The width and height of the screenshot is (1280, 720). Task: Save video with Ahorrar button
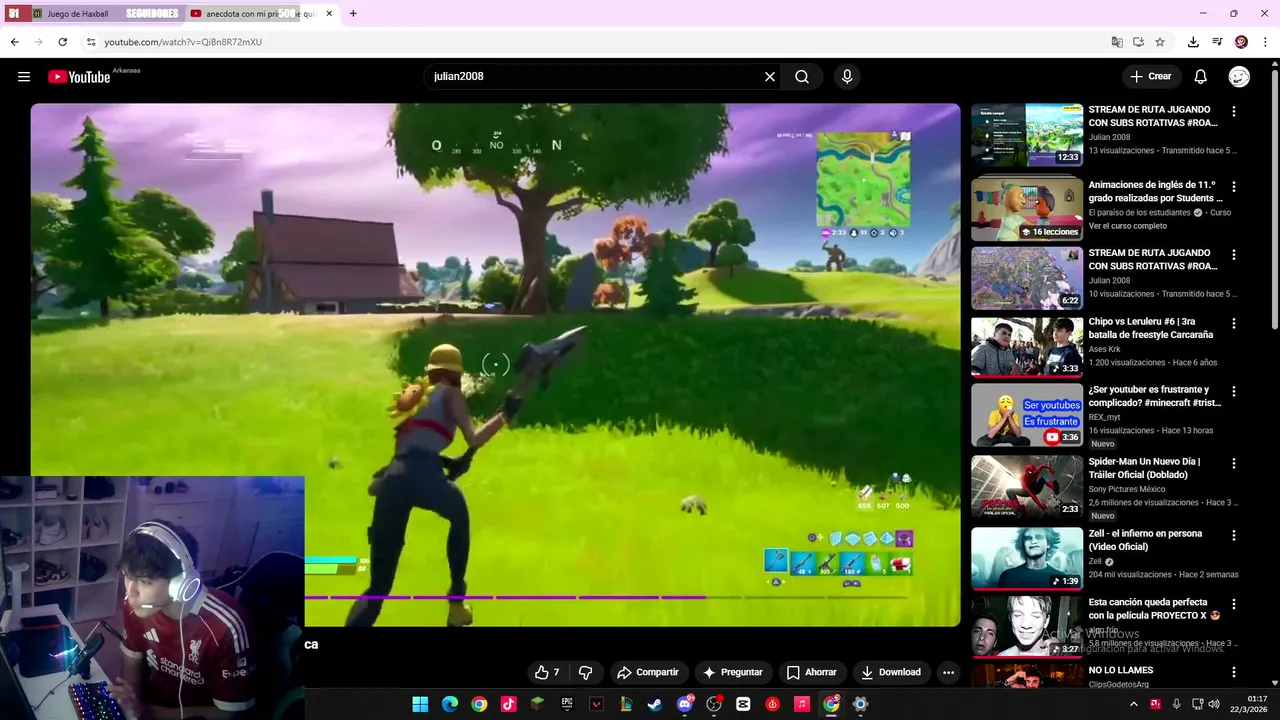pyautogui.click(x=811, y=672)
